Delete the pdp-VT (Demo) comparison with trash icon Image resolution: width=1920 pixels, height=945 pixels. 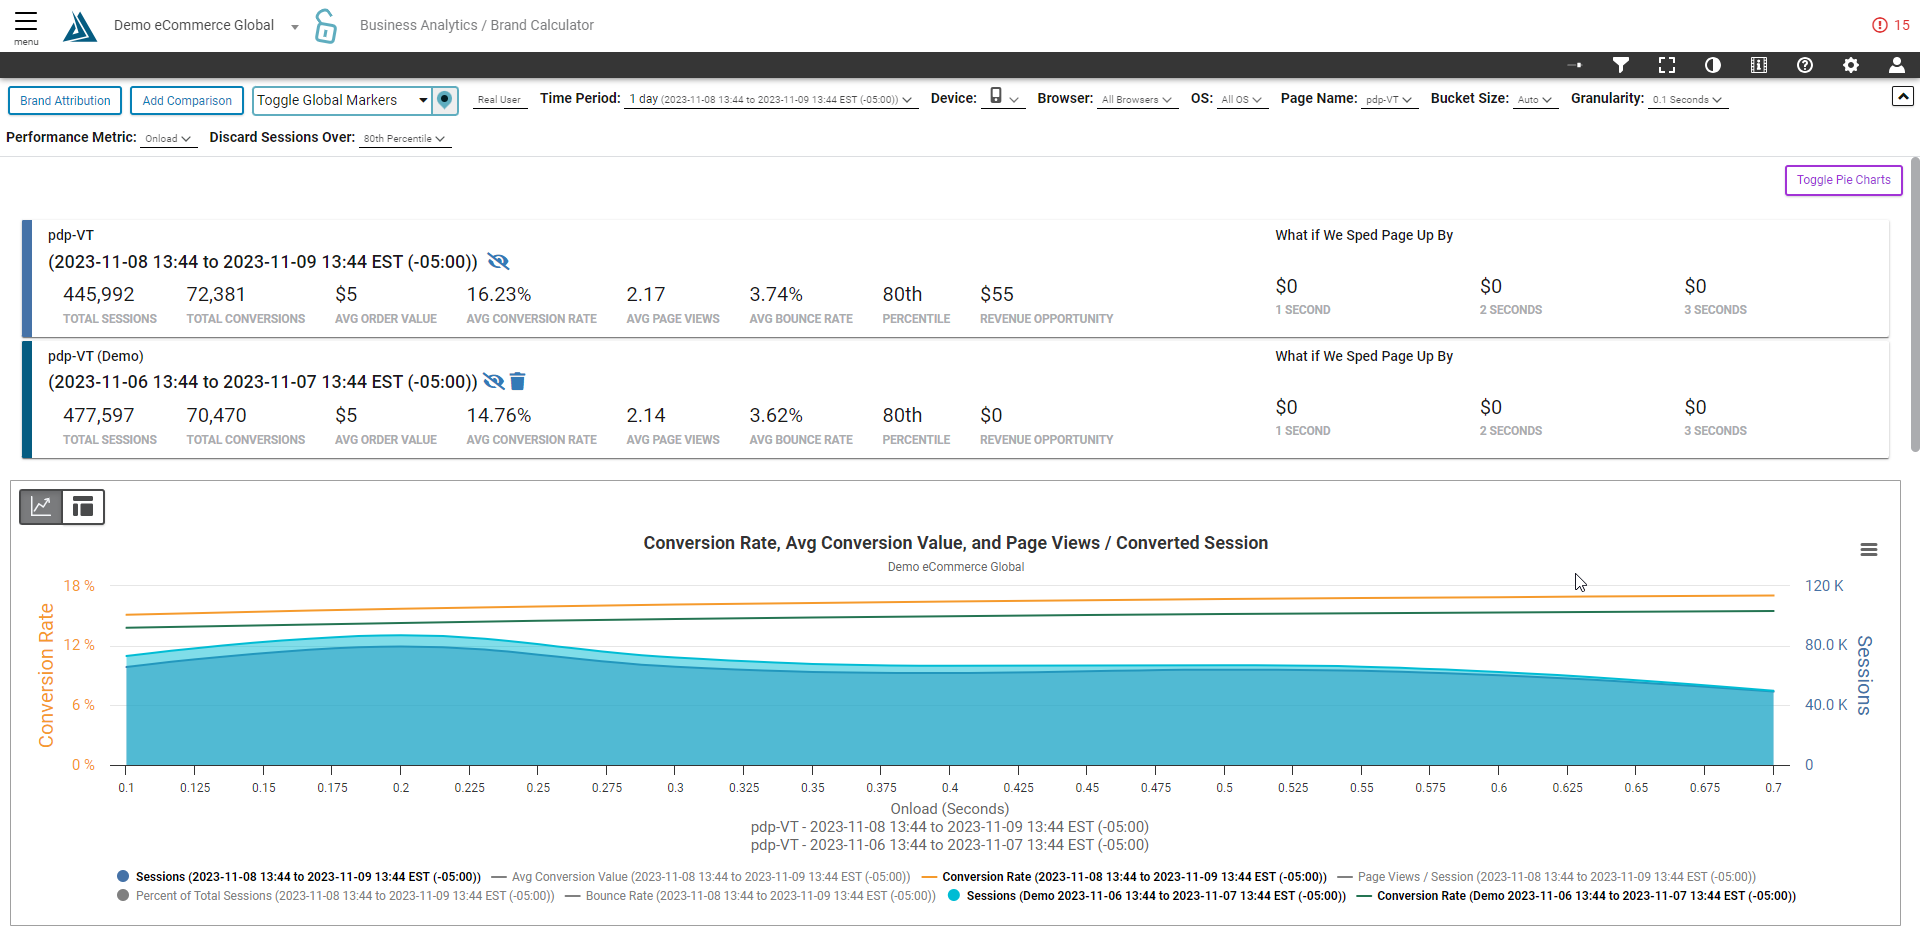pyautogui.click(x=517, y=381)
